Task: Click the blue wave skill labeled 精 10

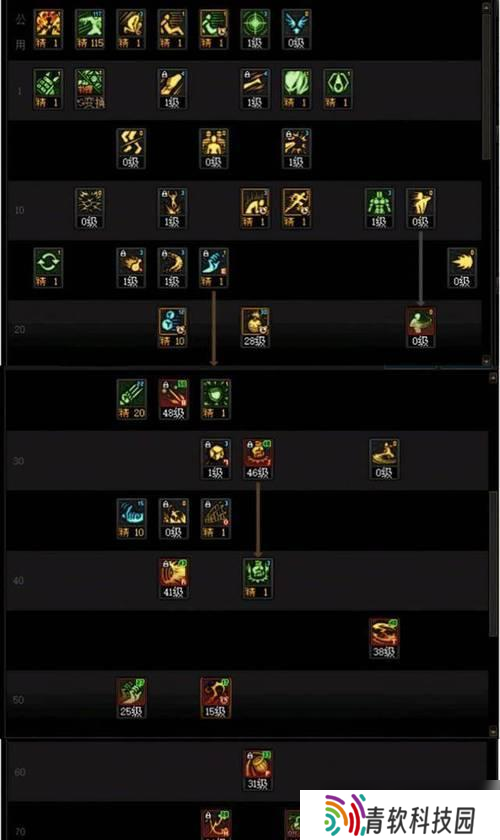Action: coord(131,519)
